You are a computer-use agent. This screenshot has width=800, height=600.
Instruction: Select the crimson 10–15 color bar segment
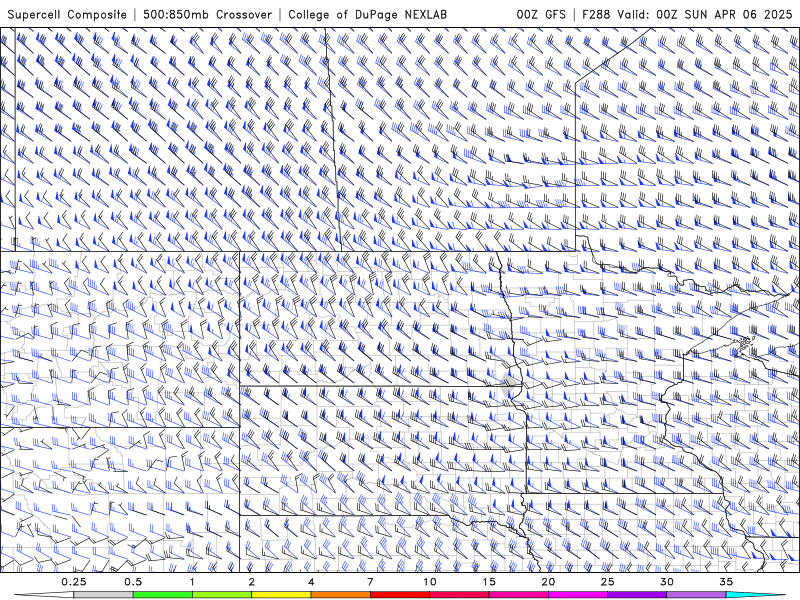click(459, 595)
